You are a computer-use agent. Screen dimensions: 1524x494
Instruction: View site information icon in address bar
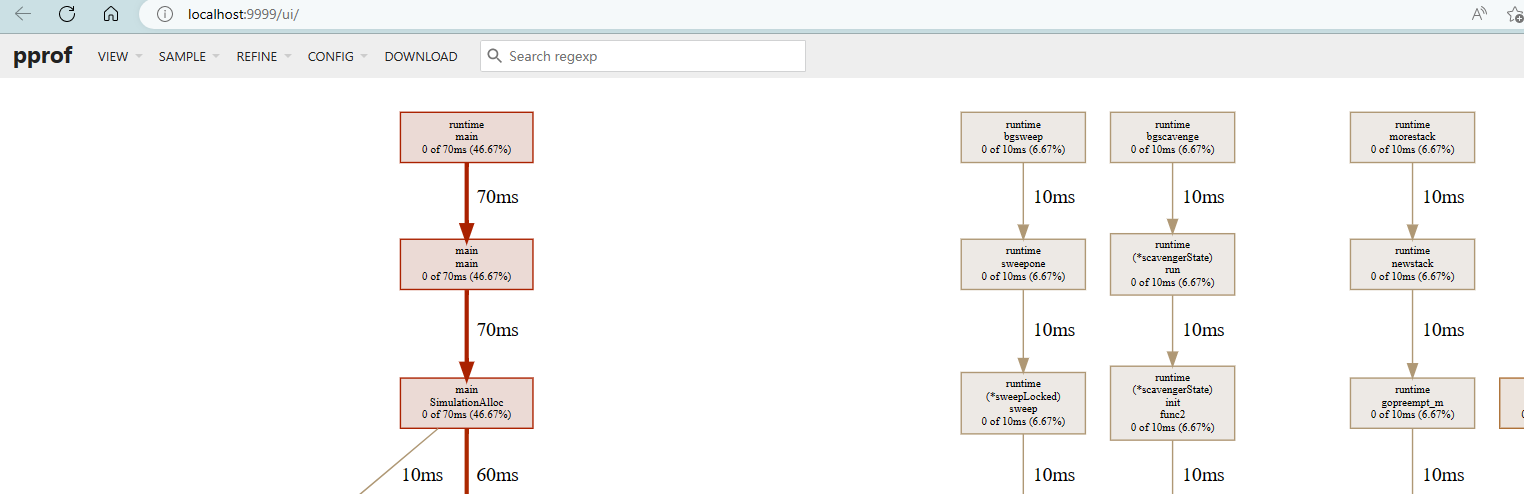point(165,14)
